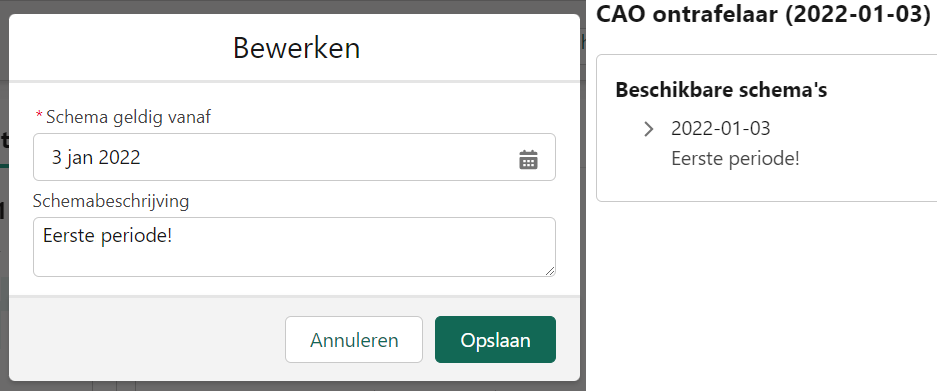
Task: Click the Opslaan button
Action: point(495,340)
